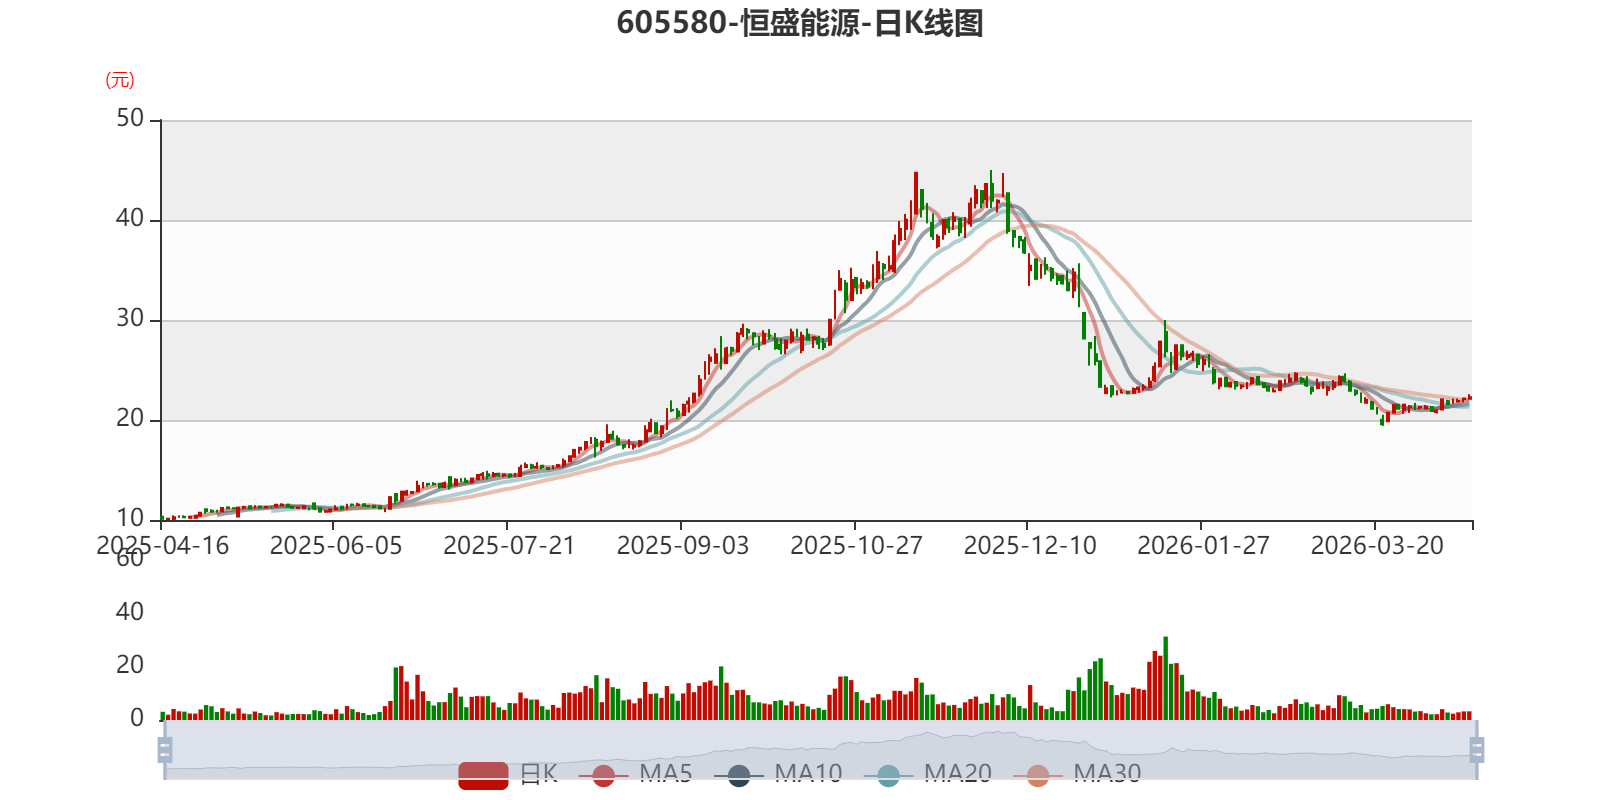Click the 2026-01-27 date label

(1203, 546)
